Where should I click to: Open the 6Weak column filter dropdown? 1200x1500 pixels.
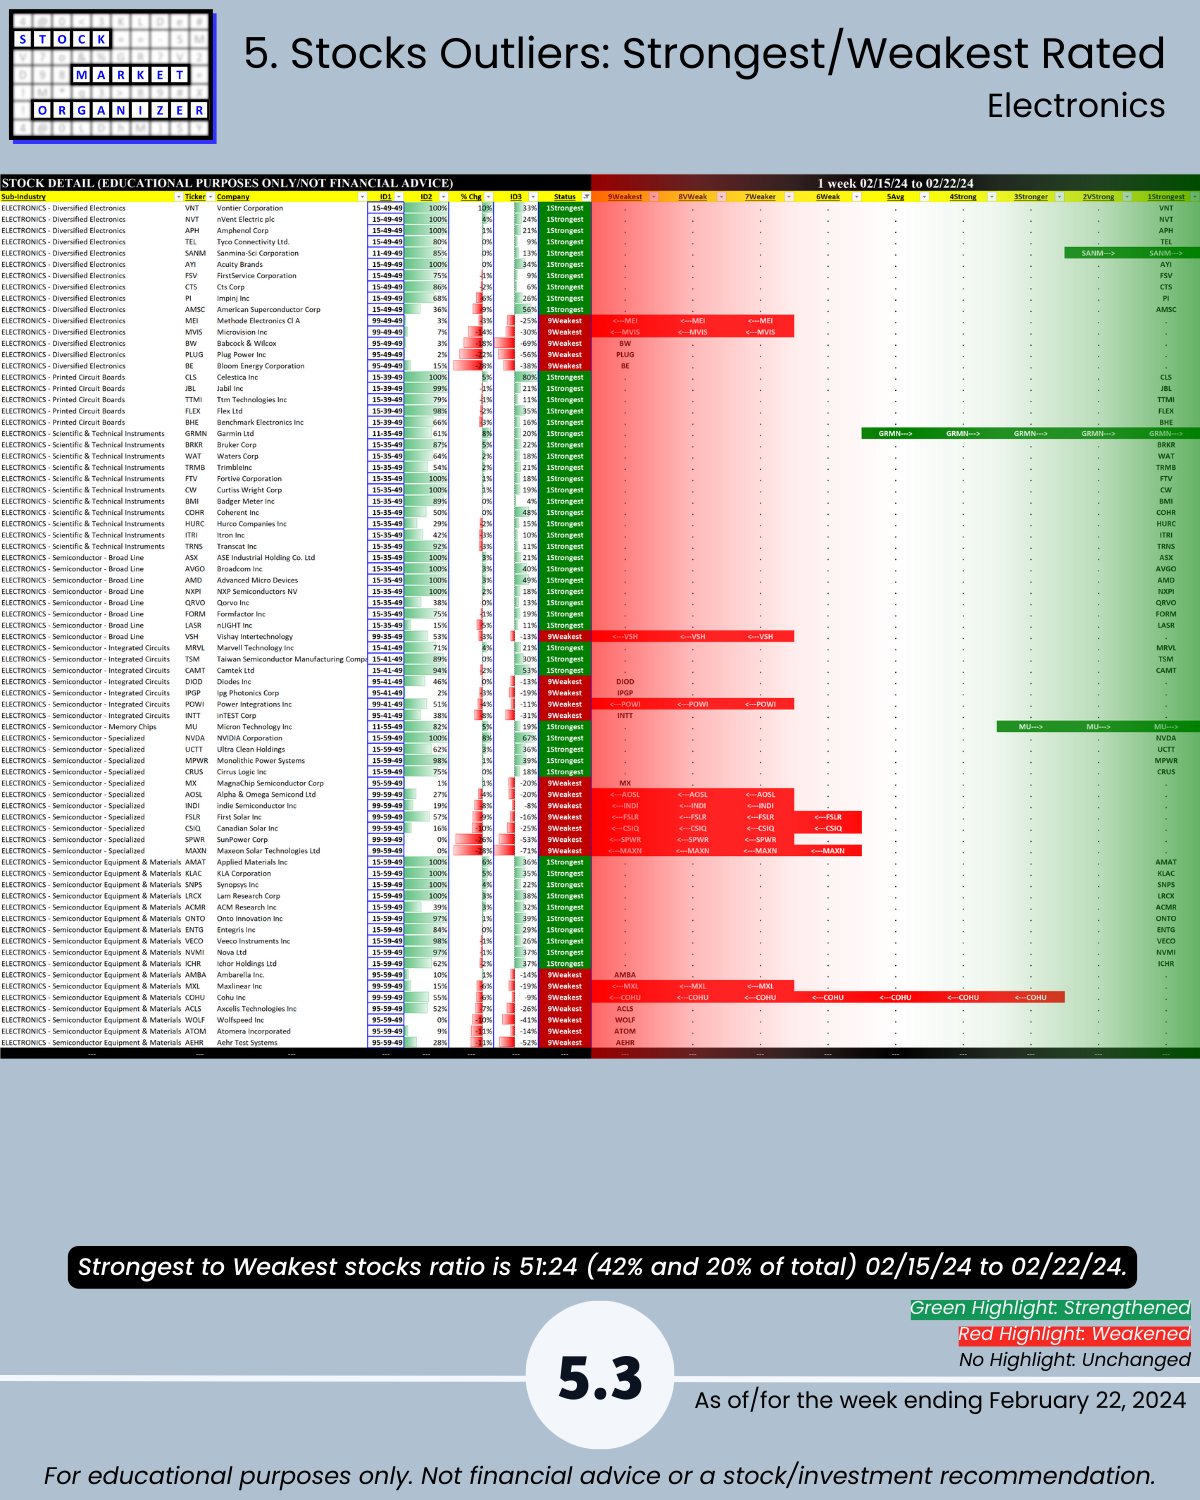click(x=857, y=197)
